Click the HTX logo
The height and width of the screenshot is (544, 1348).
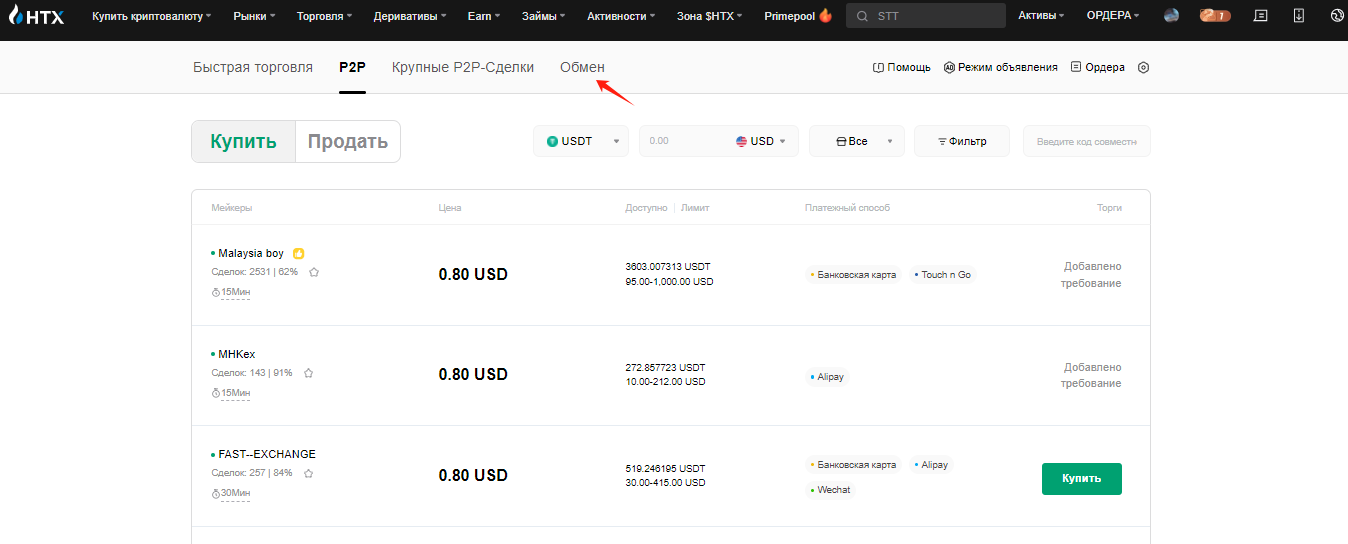point(36,16)
